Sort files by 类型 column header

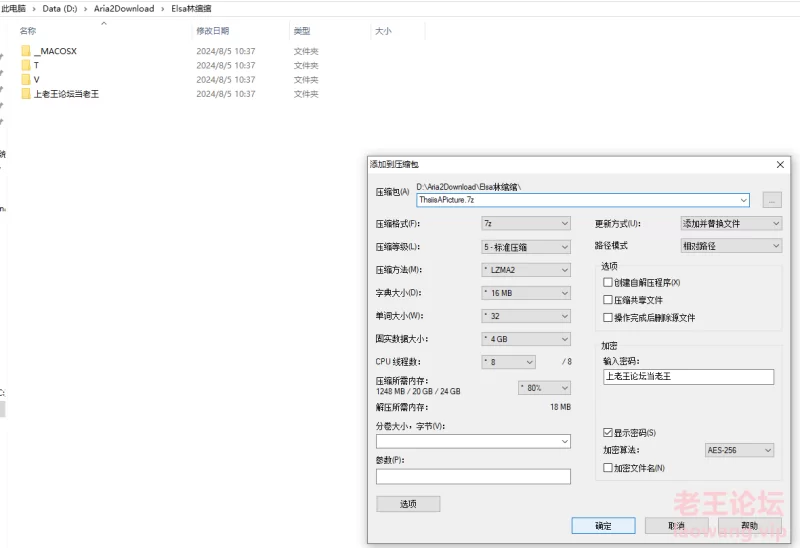coord(302,31)
